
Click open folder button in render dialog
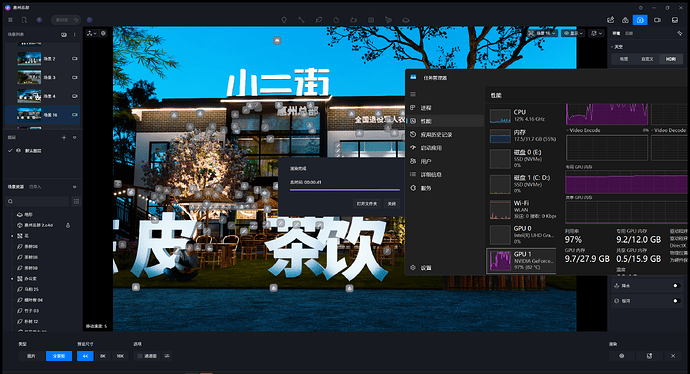coord(367,204)
